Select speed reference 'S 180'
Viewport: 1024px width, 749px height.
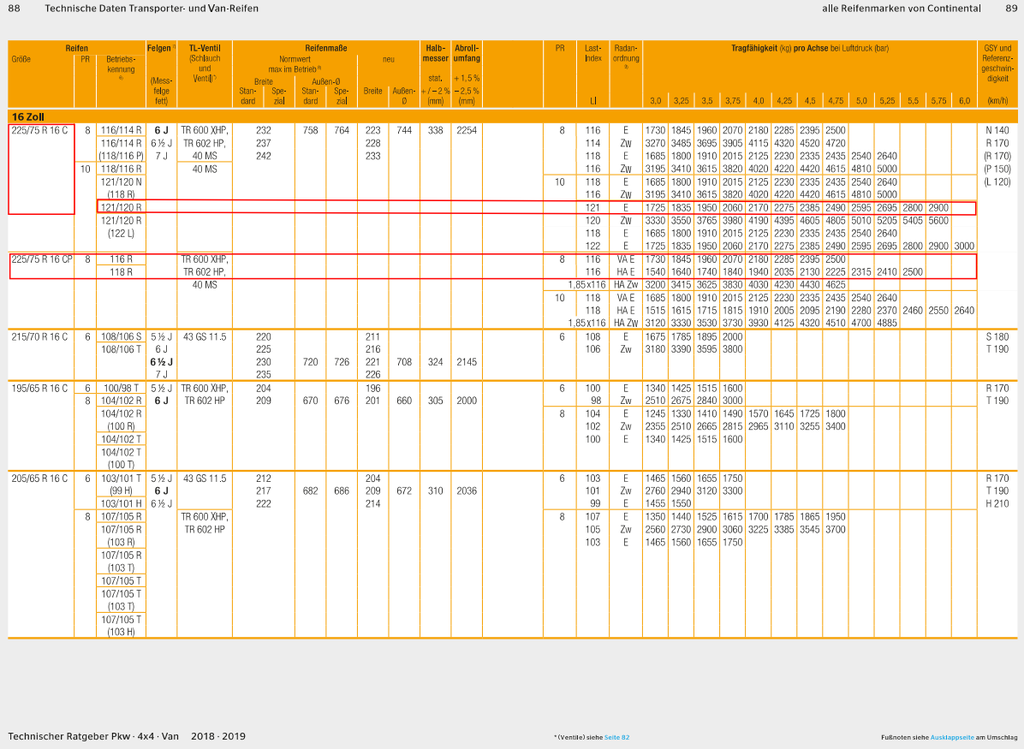coord(997,337)
